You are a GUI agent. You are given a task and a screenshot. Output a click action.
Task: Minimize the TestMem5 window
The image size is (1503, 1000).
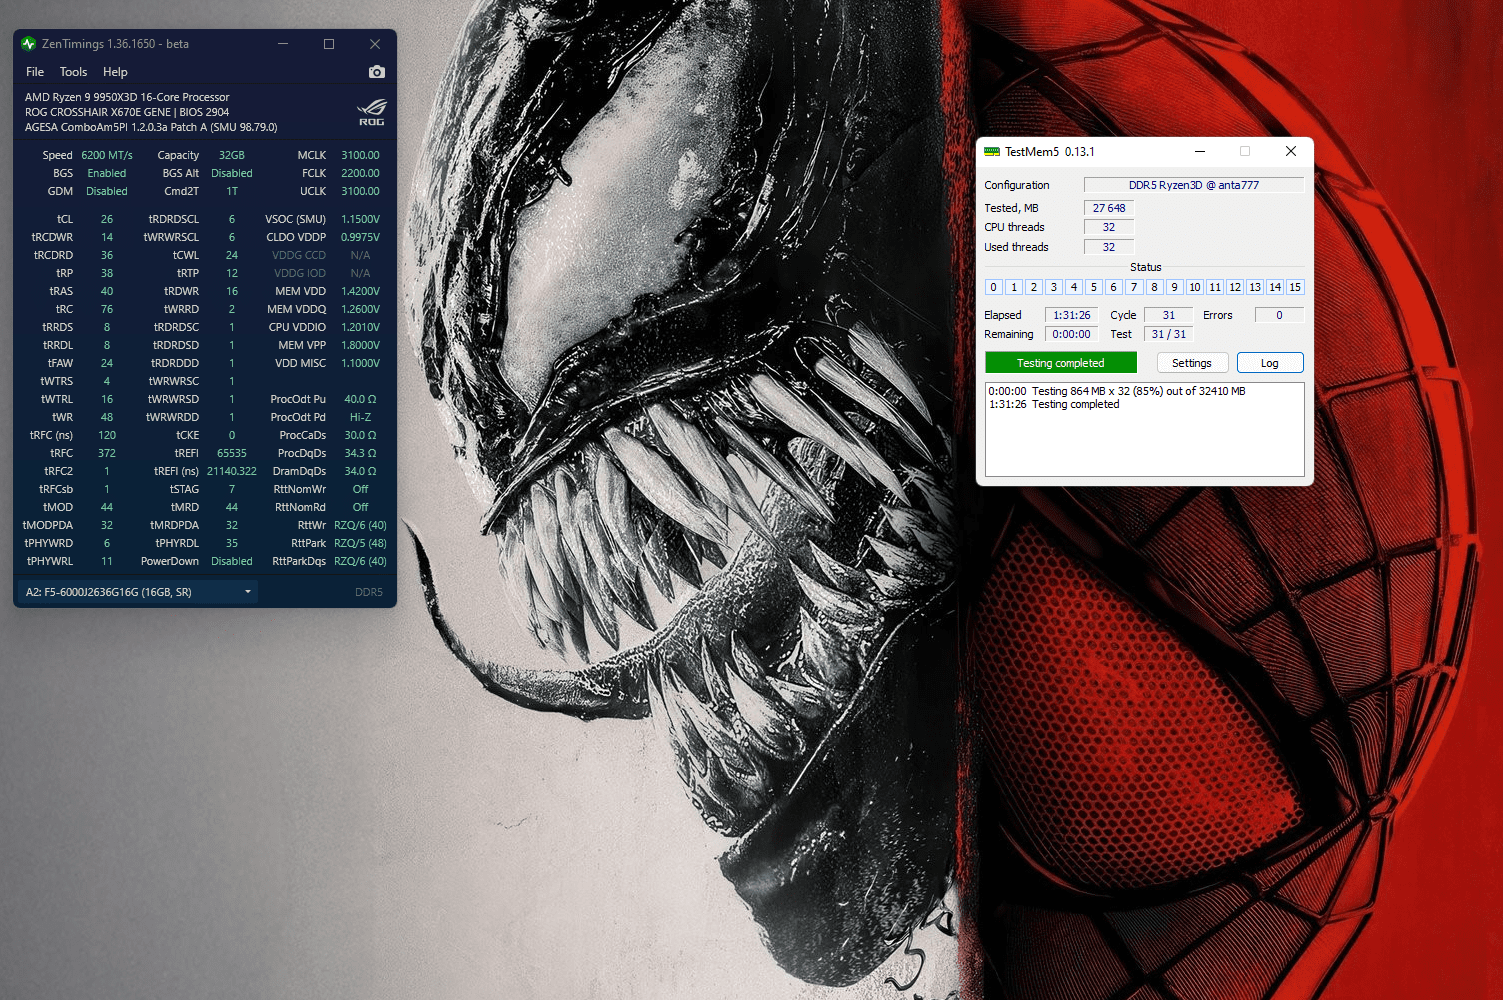tap(1199, 151)
